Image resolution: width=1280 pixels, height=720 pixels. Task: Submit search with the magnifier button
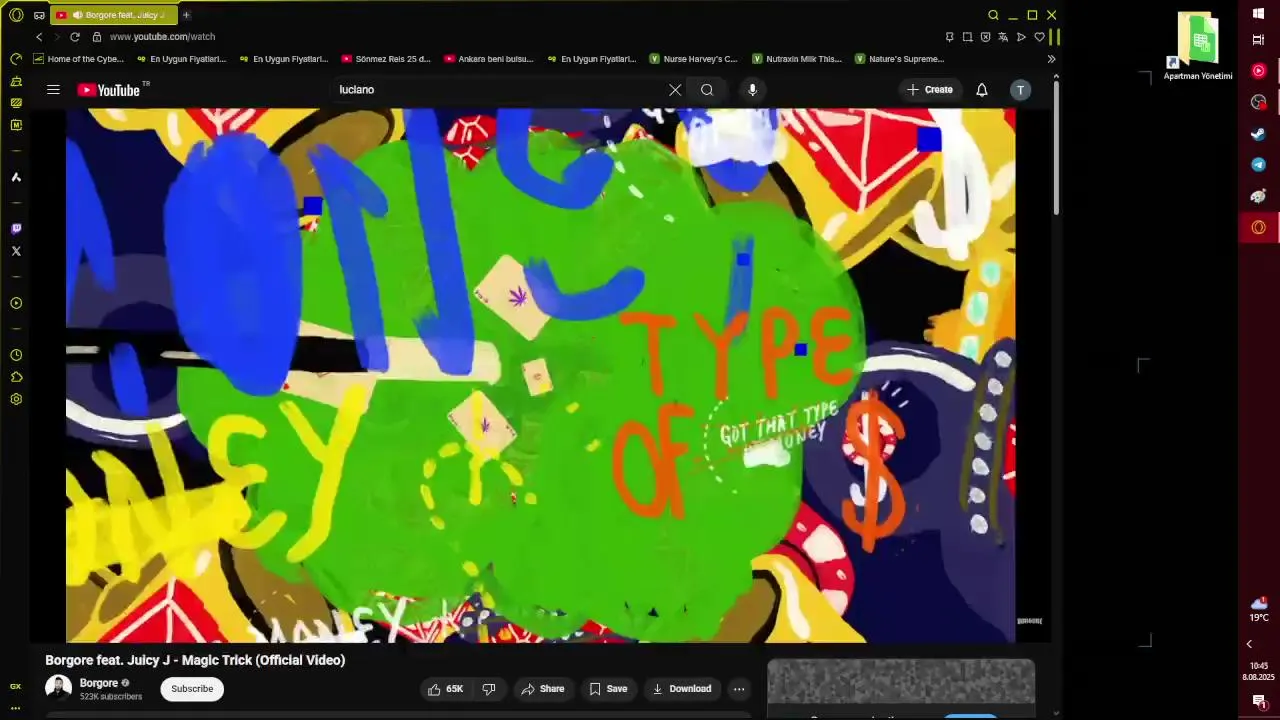707,90
